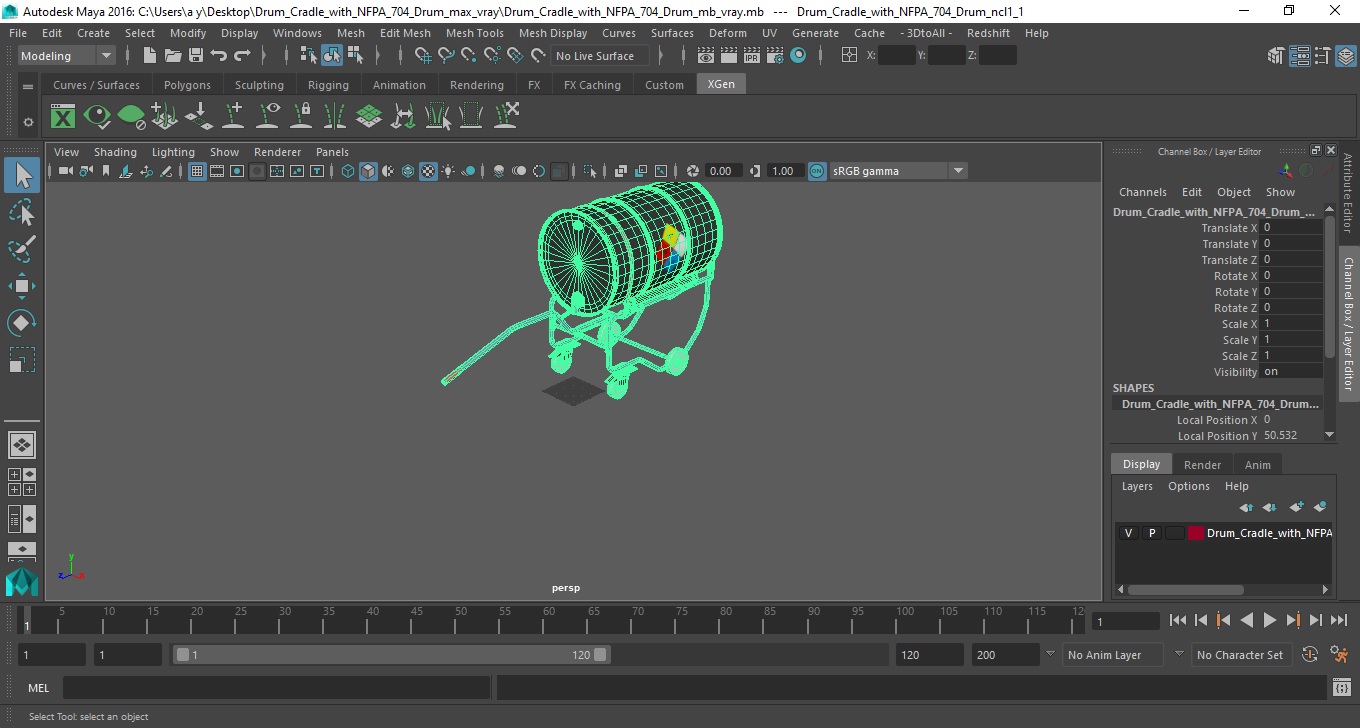The height and width of the screenshot is (728, 1360).
Task: Click the Maya home logo icon
Action: (x=22, y=582)
